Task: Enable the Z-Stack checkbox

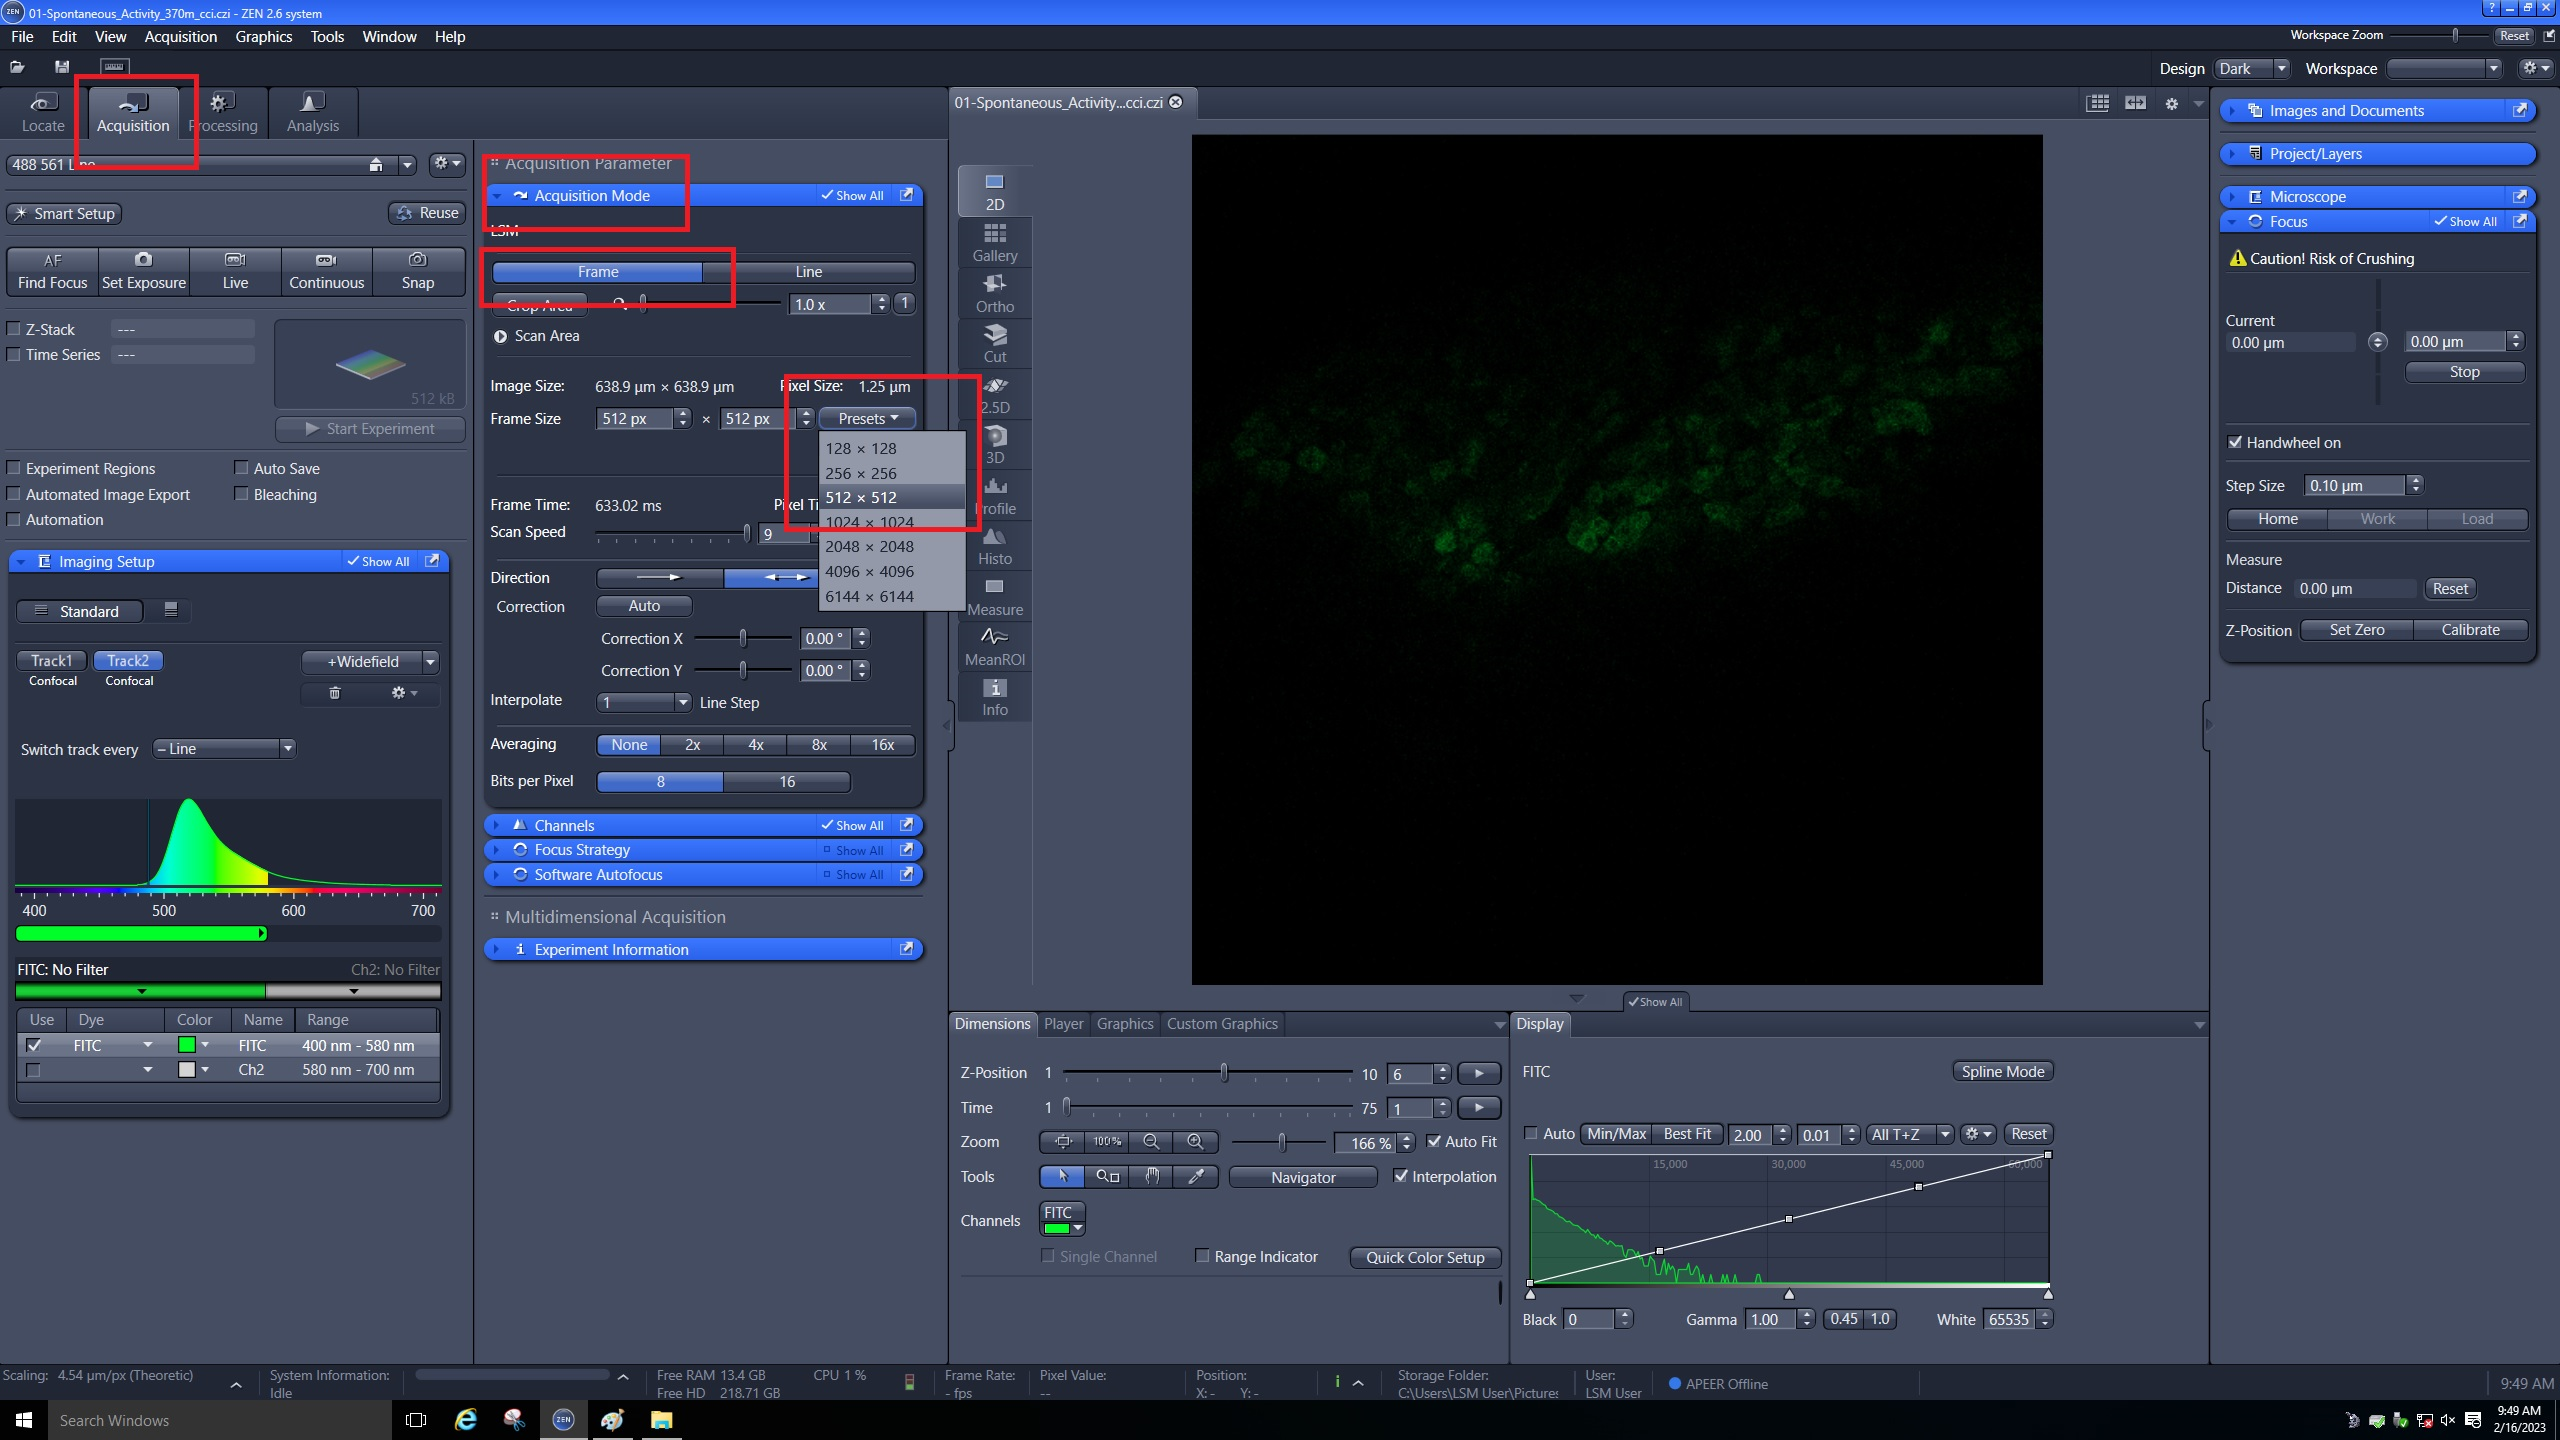Action: (14, 329)
